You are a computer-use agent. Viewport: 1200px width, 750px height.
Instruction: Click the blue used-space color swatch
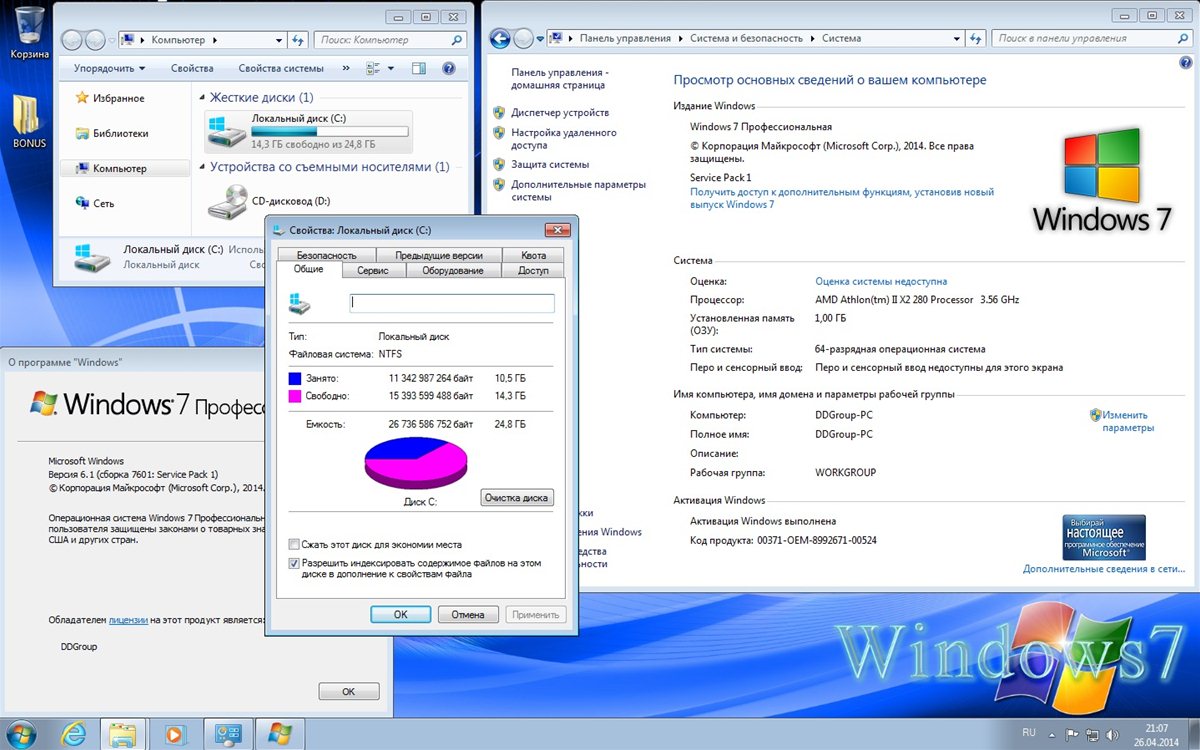tap(295, 379)
